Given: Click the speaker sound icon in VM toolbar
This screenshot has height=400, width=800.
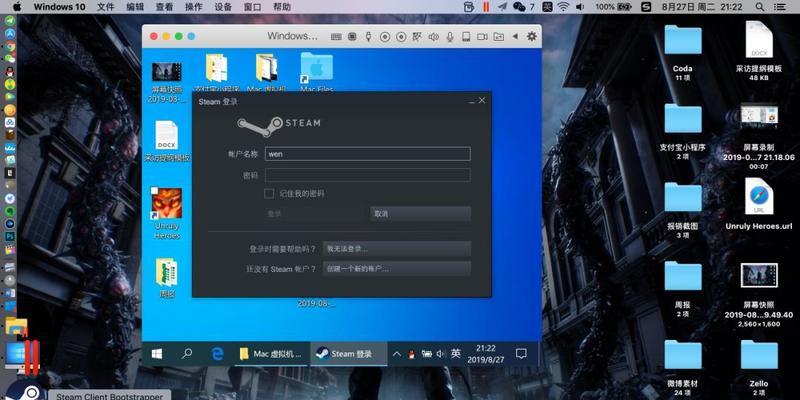Looking at the screenshot, I should coord(433,37).
